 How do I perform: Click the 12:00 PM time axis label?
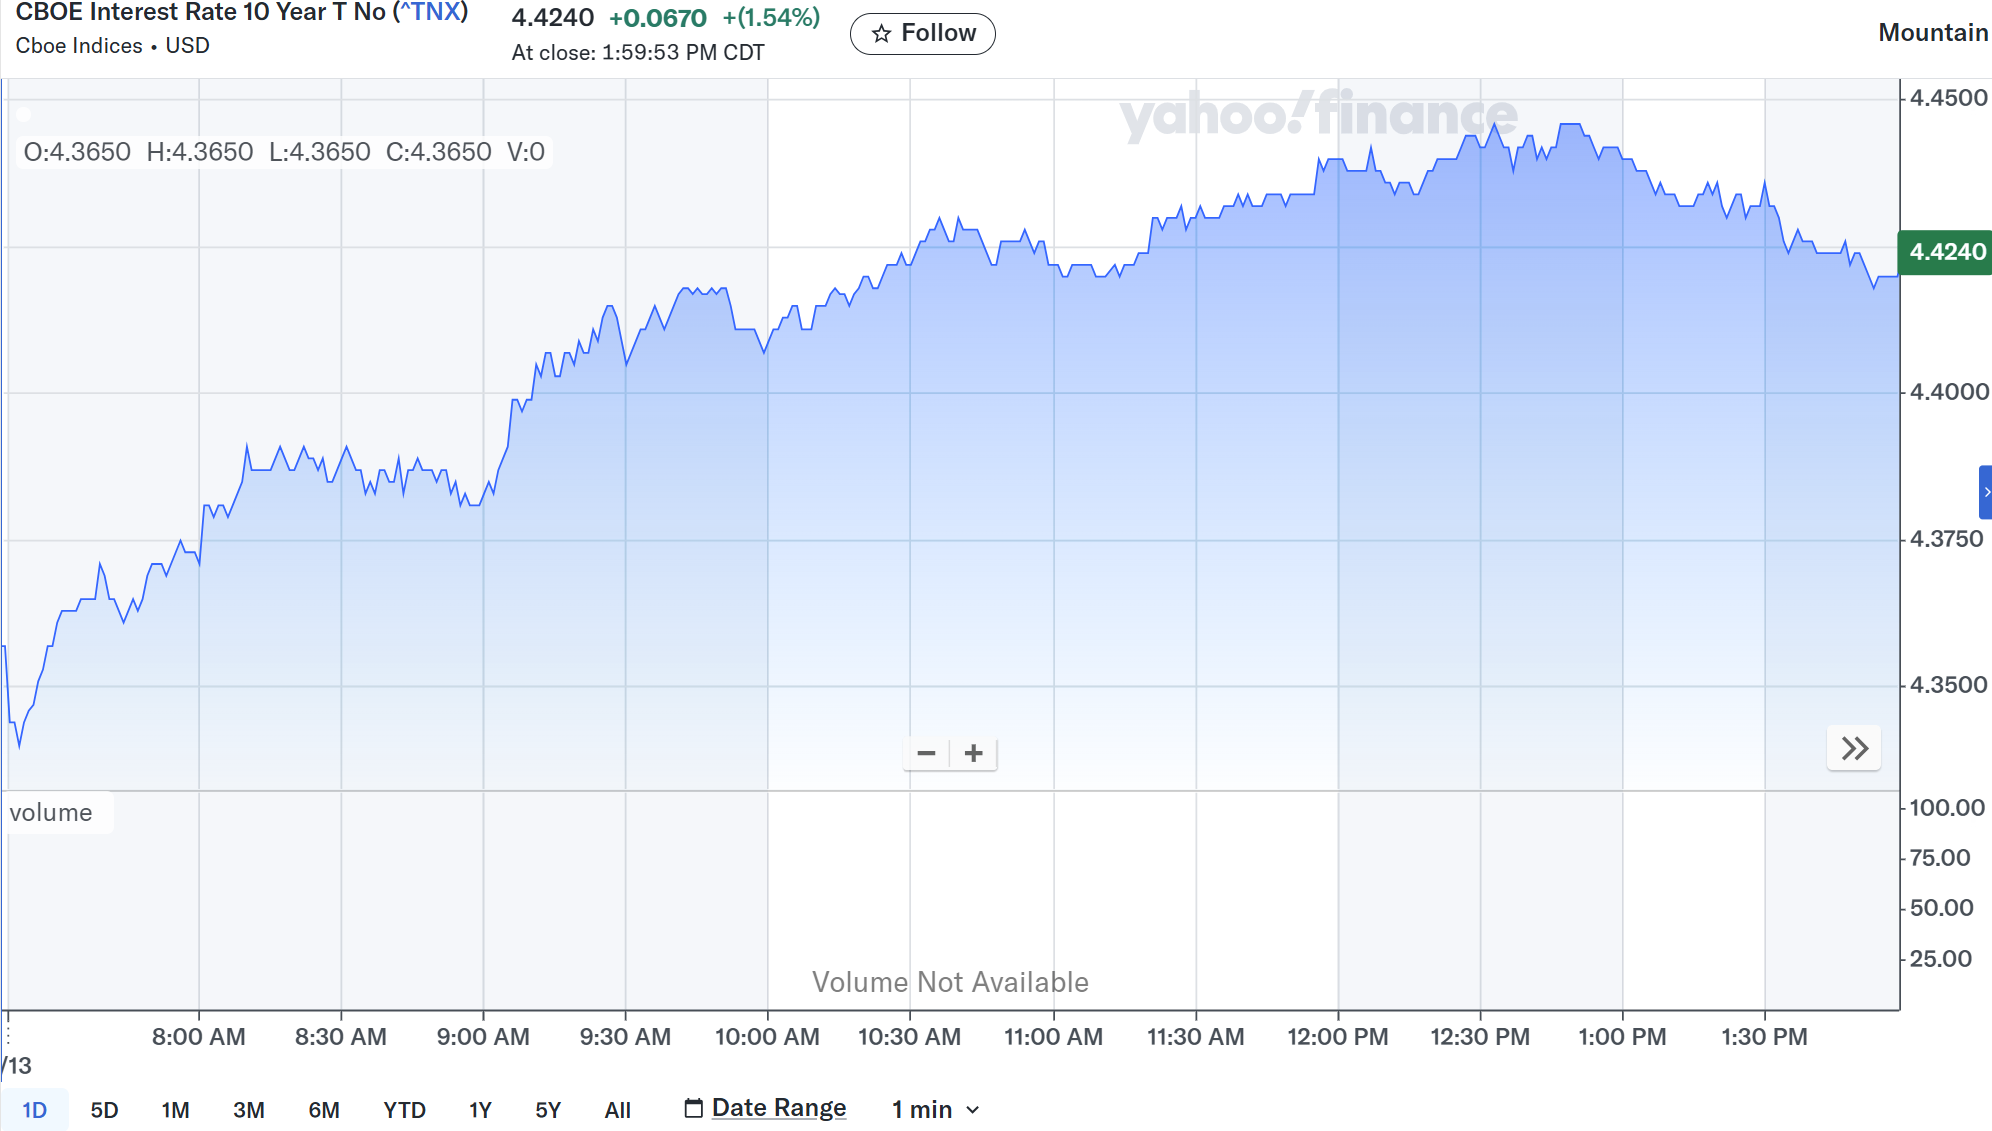(1337, 1037)
